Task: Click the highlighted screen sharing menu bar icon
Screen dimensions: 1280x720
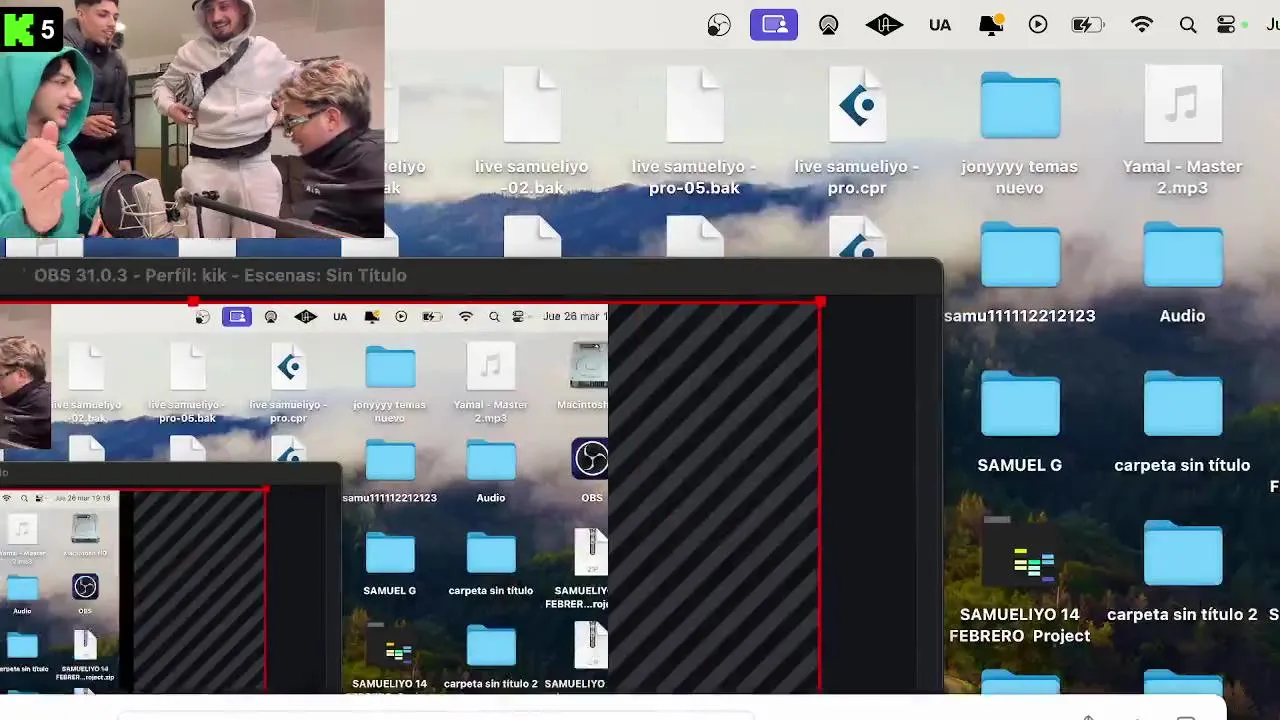Action: pyautogui.click(x=774, y=25)
